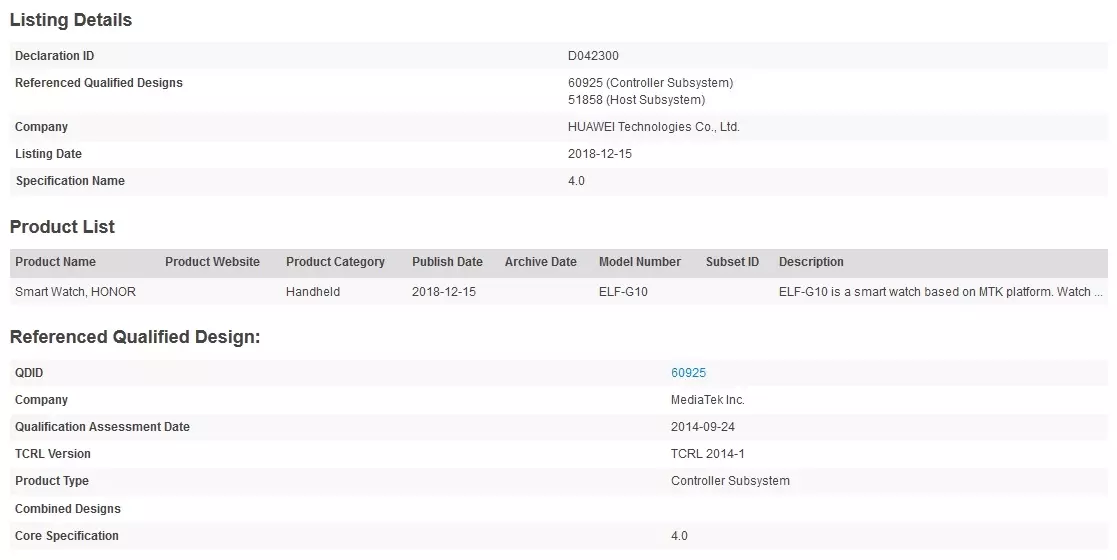The image size is (1117, 560).
Task: Click the Archive Date column header
Action: [x=541, y=261]
